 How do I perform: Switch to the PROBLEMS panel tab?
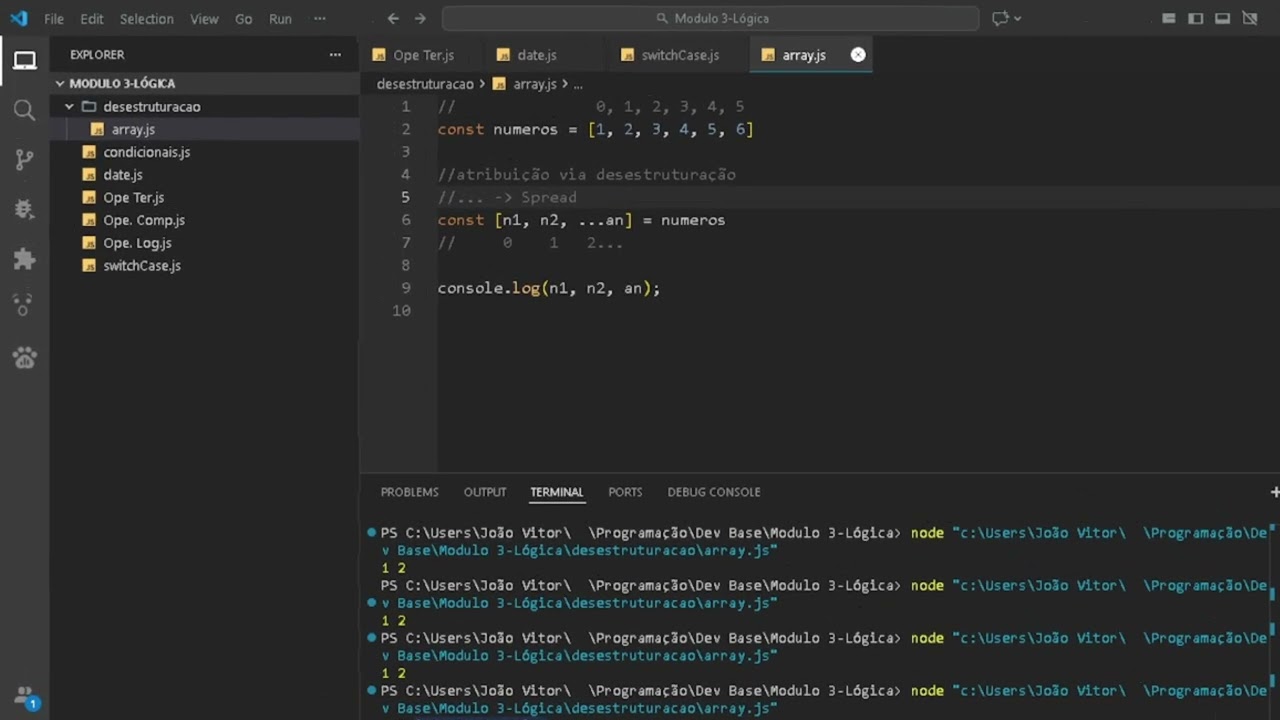409,492
